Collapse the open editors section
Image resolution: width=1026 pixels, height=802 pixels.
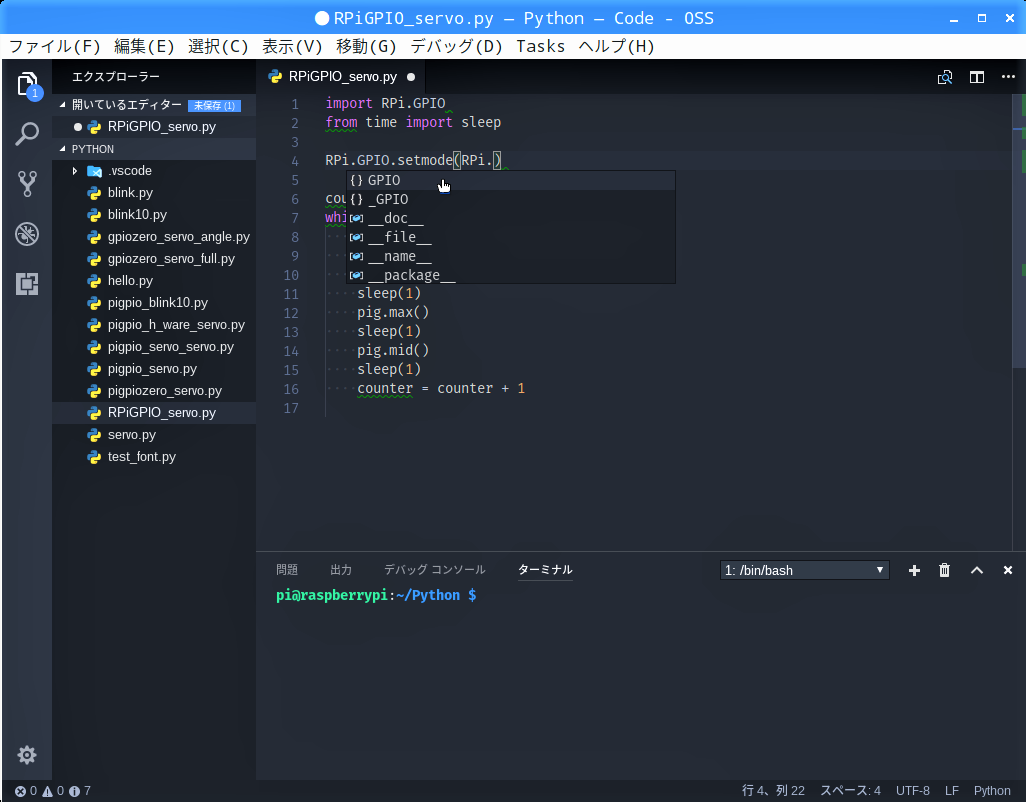63,105
